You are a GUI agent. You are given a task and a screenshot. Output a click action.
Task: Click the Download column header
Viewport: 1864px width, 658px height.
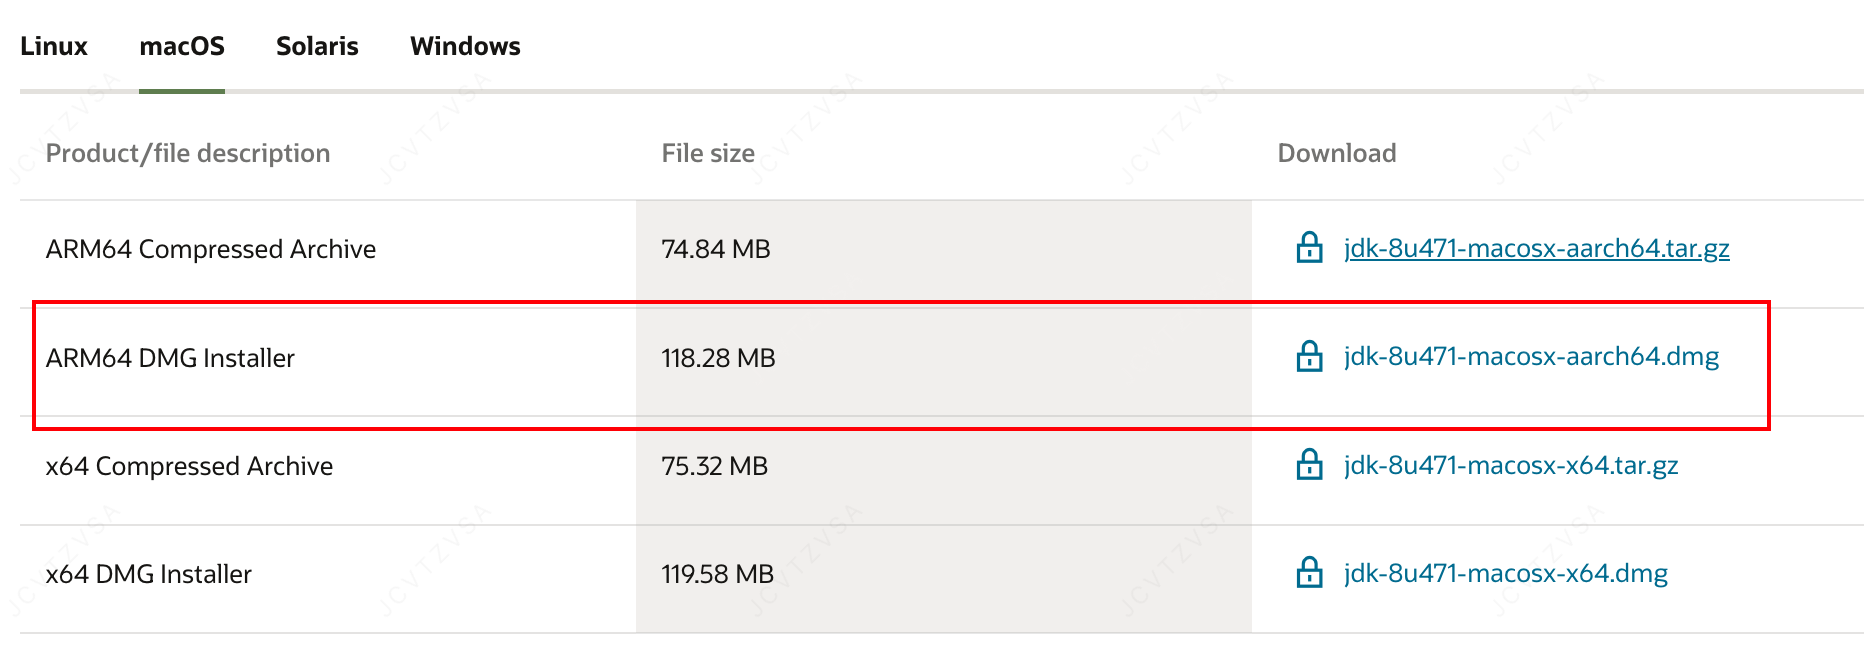1337,153
